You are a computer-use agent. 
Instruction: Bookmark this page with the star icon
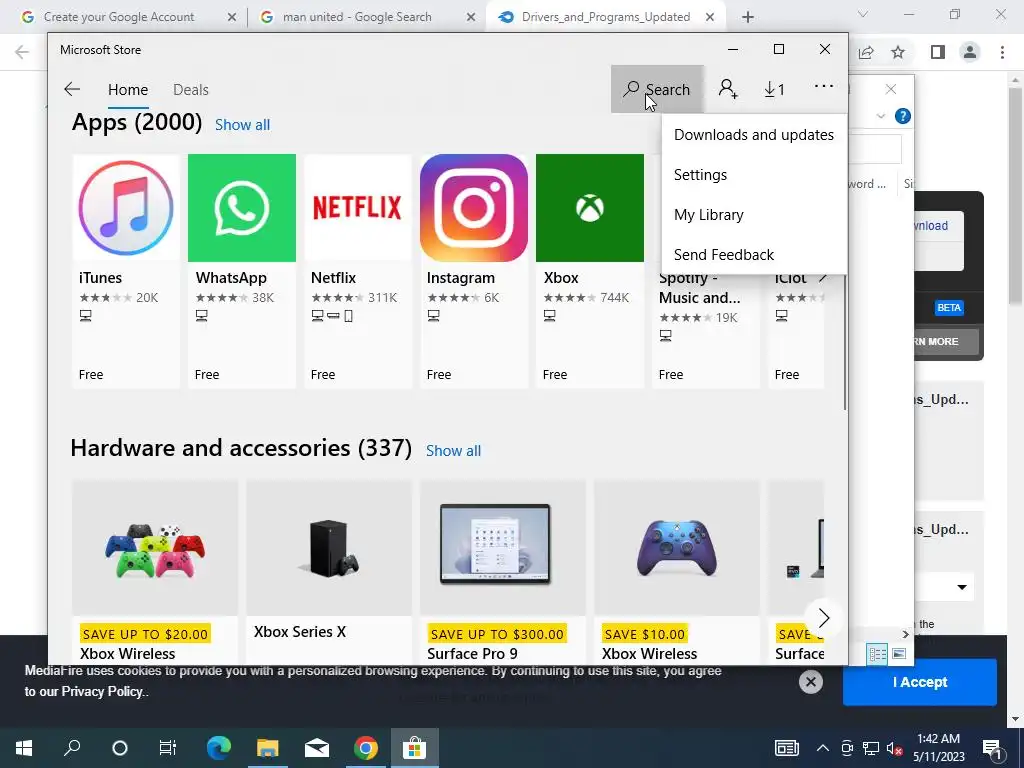(x=898, y=52)
